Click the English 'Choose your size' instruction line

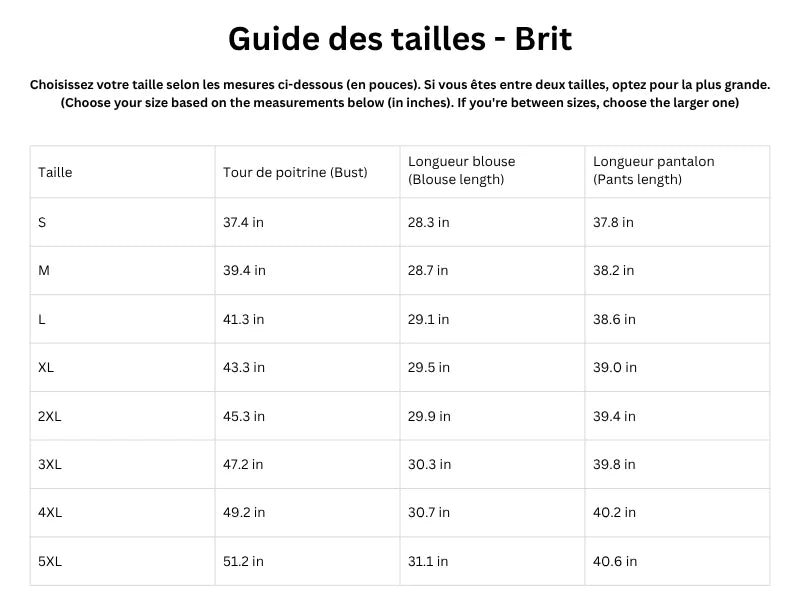[x=400, y=103]
